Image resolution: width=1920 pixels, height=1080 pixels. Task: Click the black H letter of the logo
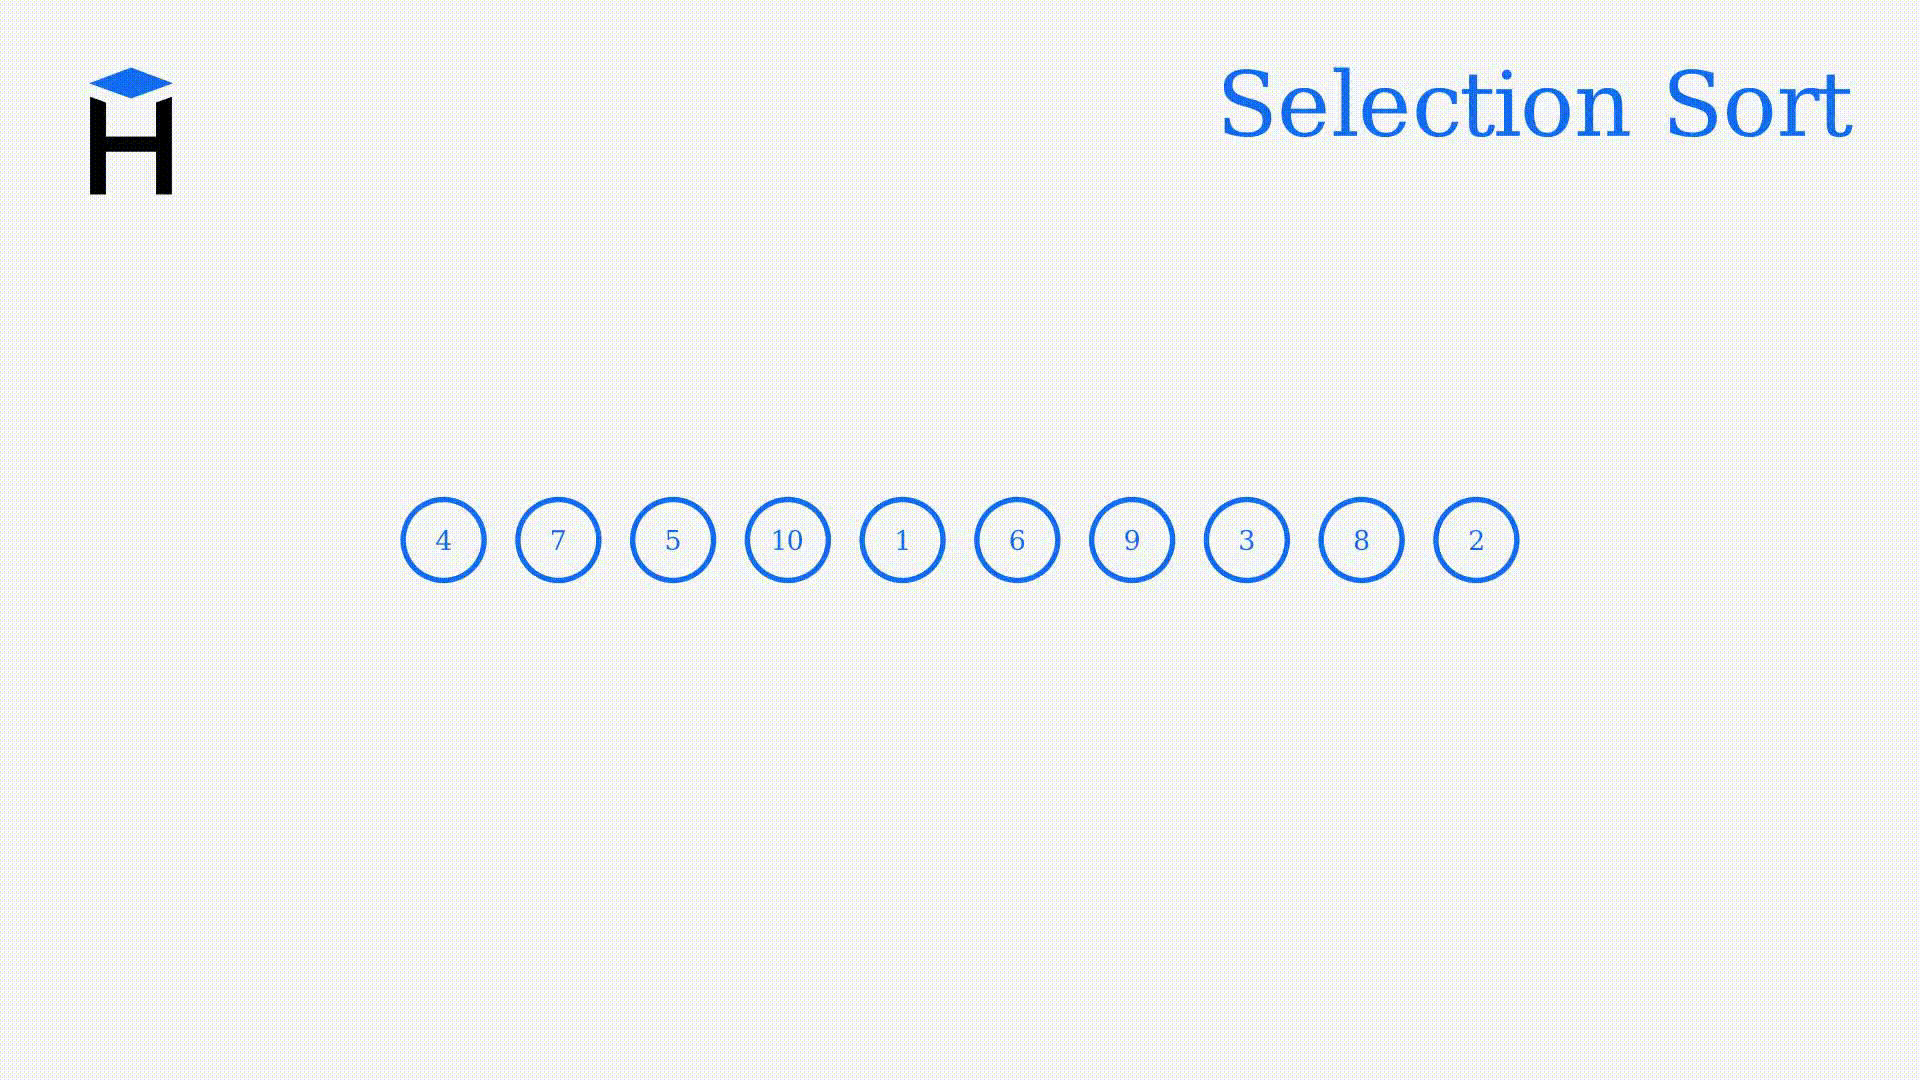131,148
